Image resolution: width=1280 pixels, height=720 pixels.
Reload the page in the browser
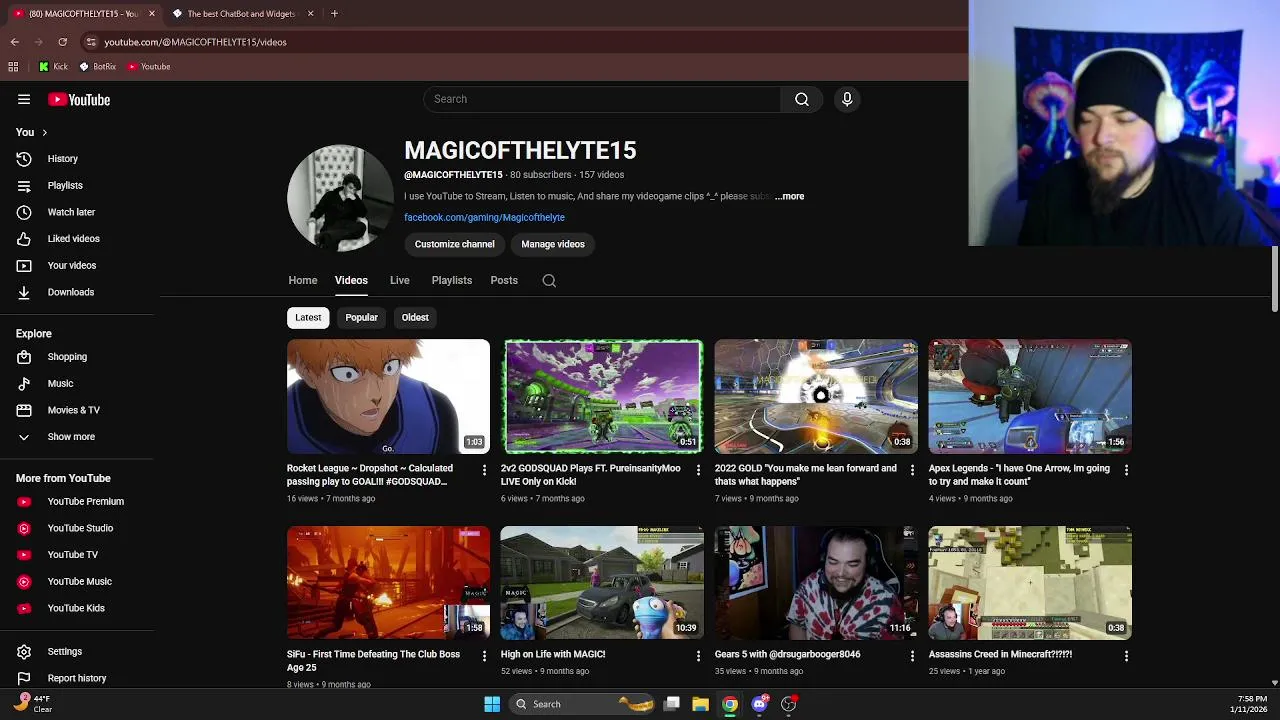pos(62,42)
